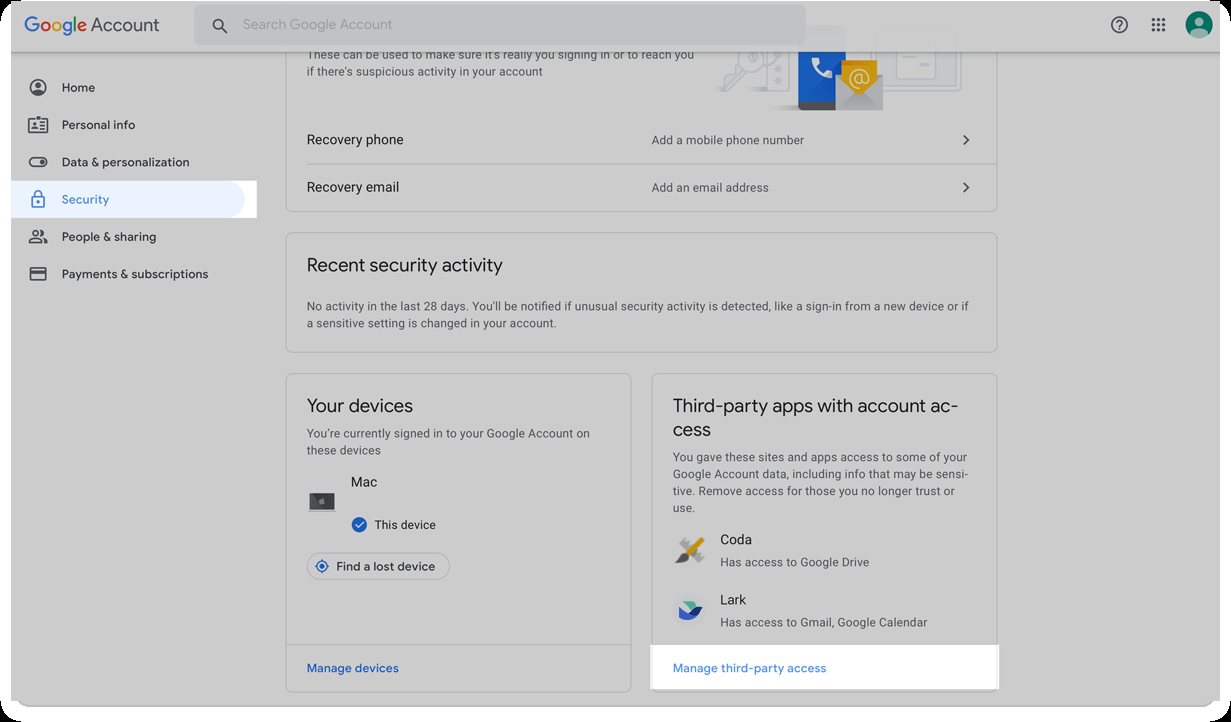
Task: Click the Lark app icon
Action: 690,609
